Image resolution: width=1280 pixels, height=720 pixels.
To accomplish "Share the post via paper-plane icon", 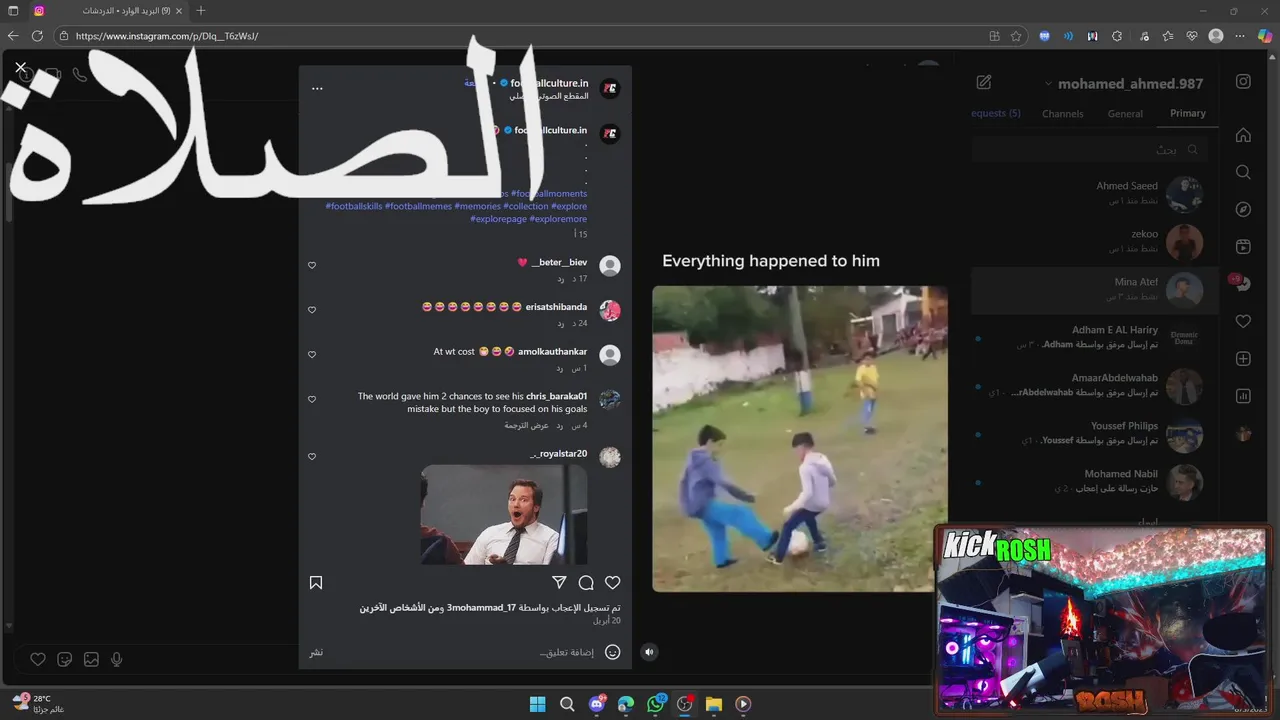I will click(x=559, y=582).
